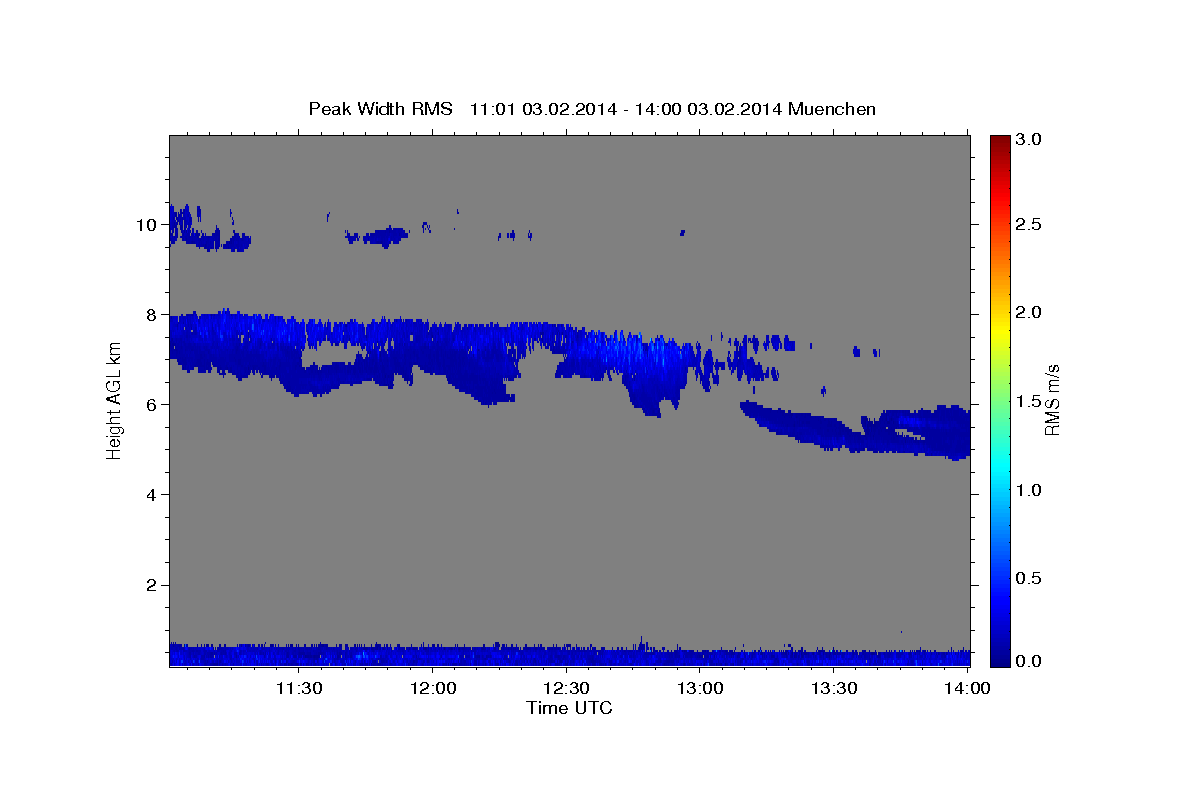Click the height axis label '6'
This screenshot has width=1200, height=800.
[x=153, y=404]
